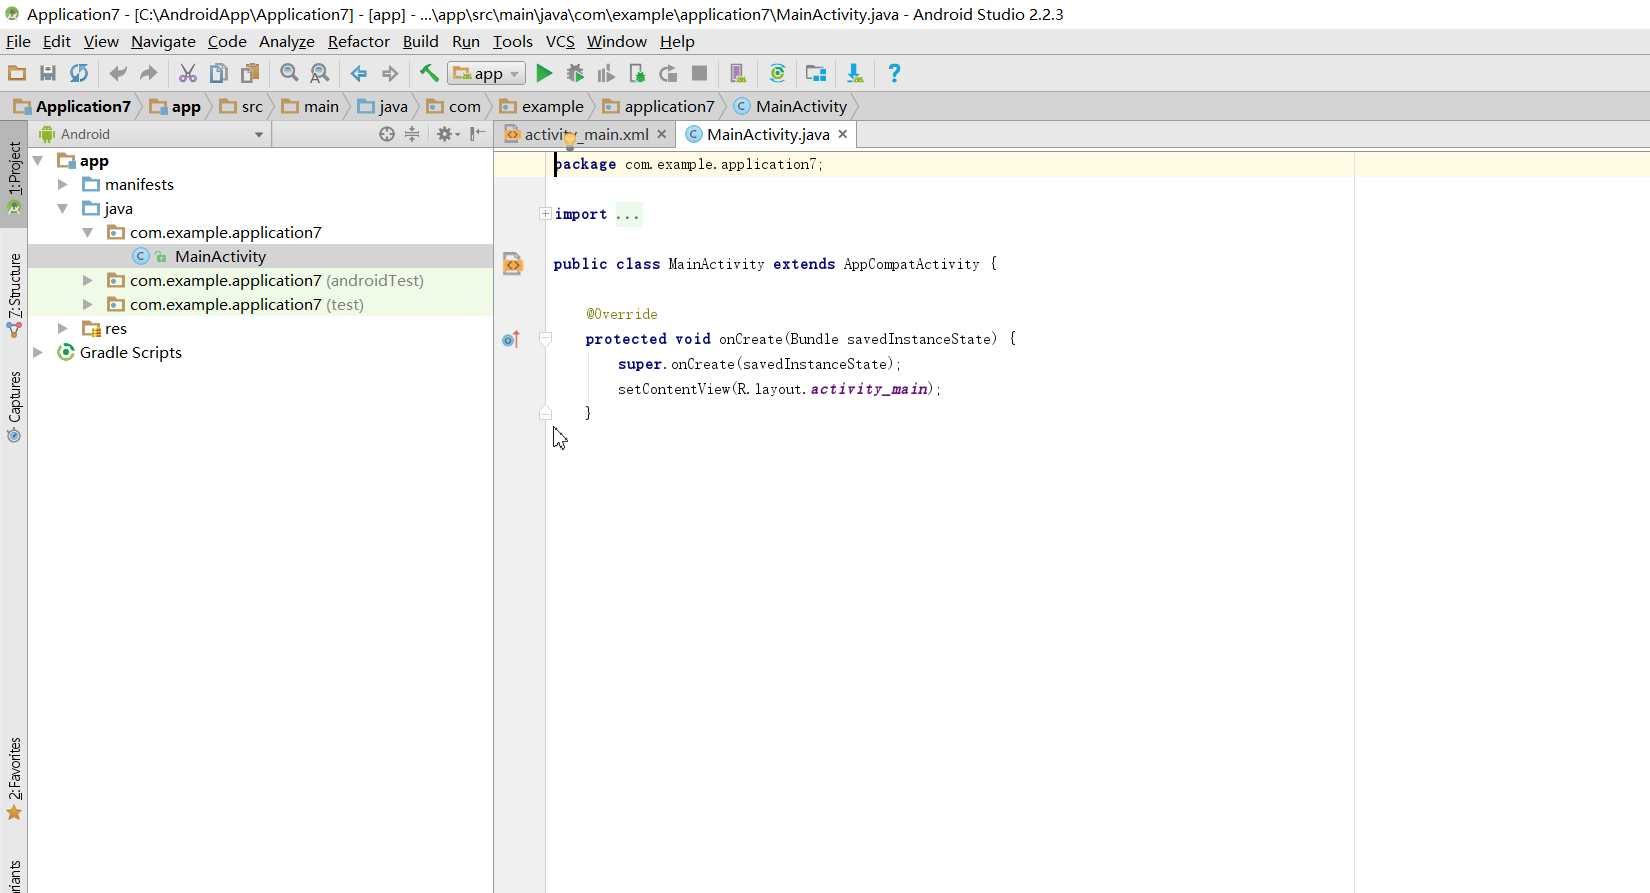Open the SDK Manager download icon
This screenshot has width=1650, height=893.
click(855, 73)
